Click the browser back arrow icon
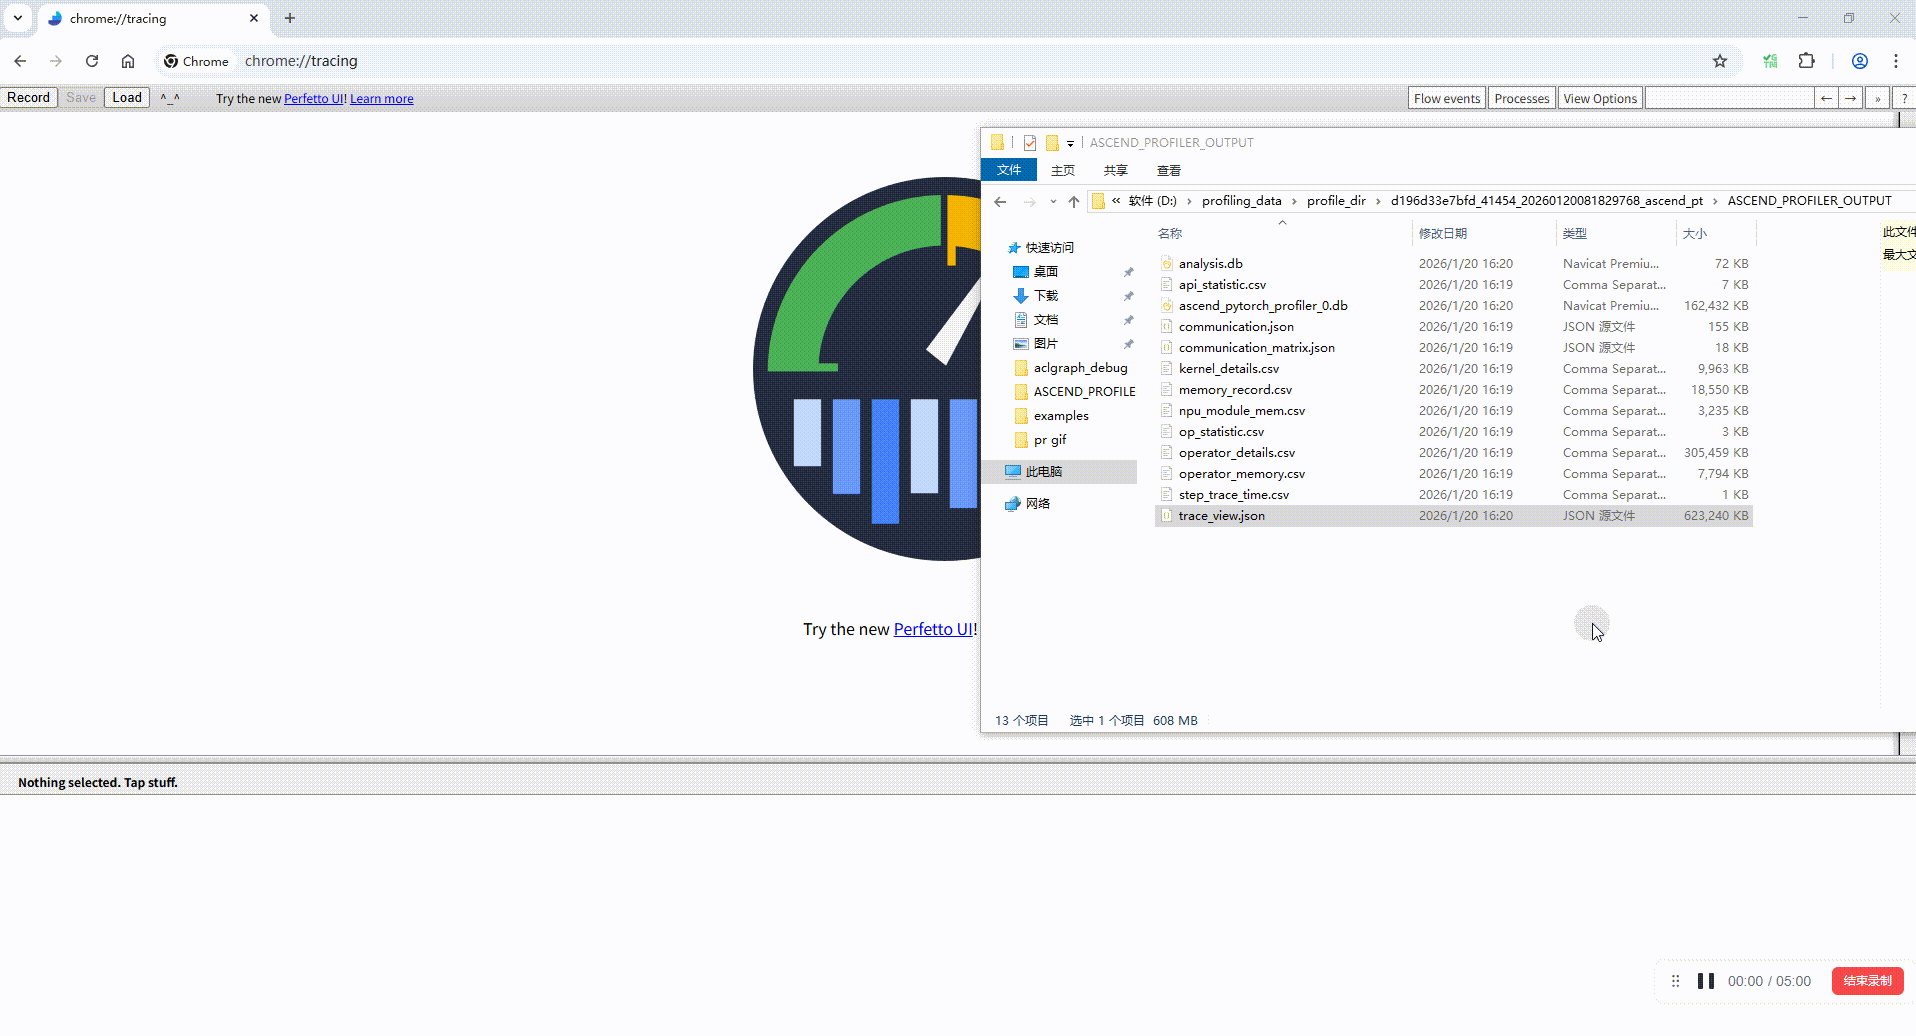This screenshot has width=1916, height=1036. [x=20, y=61]
